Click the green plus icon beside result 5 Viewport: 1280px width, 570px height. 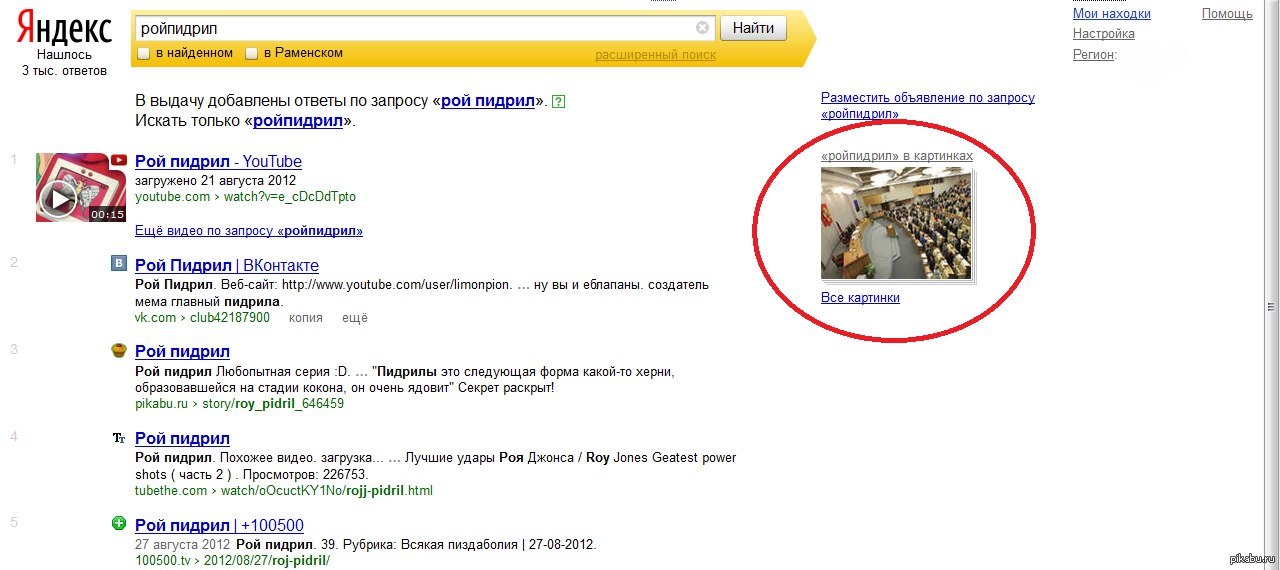[119, 524]
